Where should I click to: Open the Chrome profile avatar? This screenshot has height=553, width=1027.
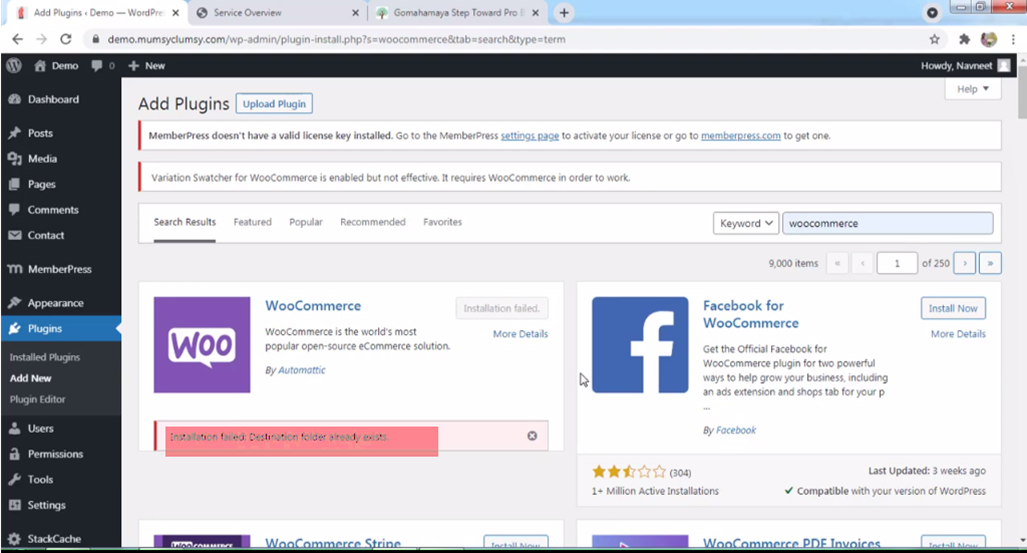pyautogui.click(x=988, y=39)
